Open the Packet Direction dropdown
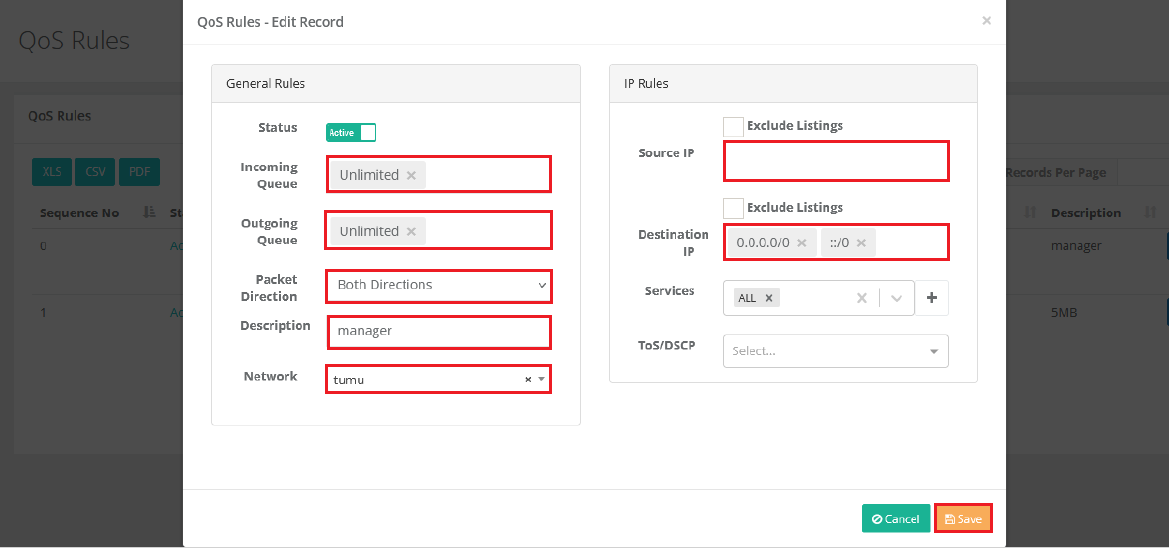 [x=439, y=285]
